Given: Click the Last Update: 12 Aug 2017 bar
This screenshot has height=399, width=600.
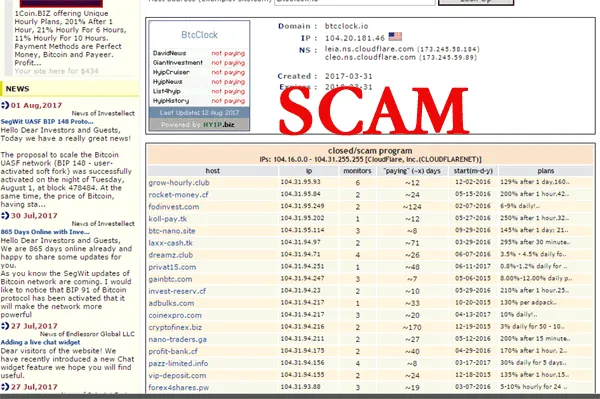Looking at the screenshot, I should (199, 113).
